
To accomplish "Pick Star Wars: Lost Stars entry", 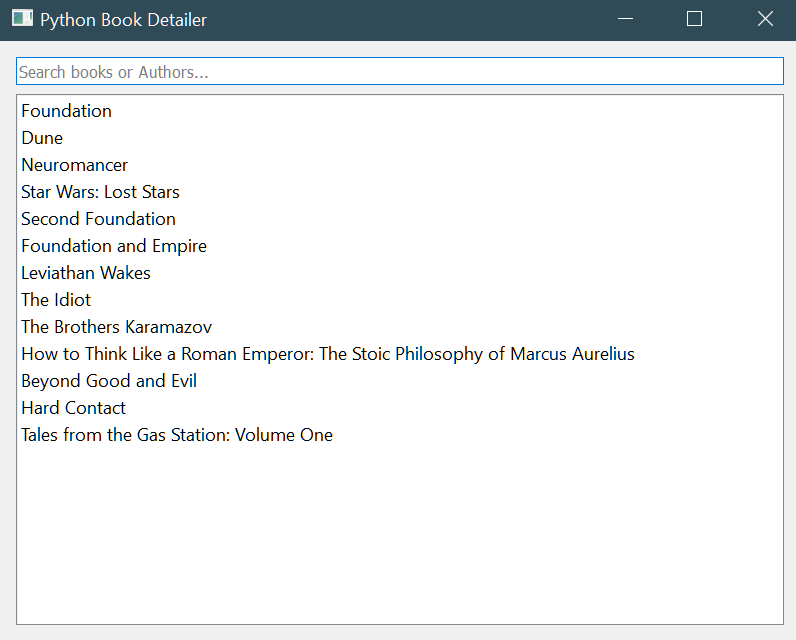I will (x=100, y=192).
